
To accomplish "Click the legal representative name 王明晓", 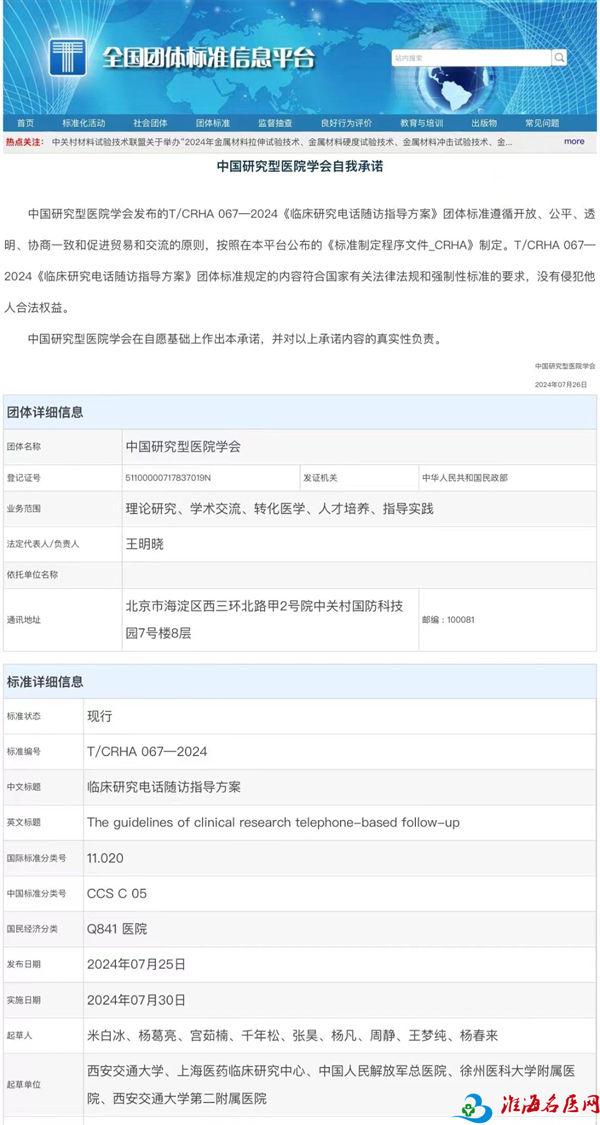I will pyautogui.click(x=144, y=544).
